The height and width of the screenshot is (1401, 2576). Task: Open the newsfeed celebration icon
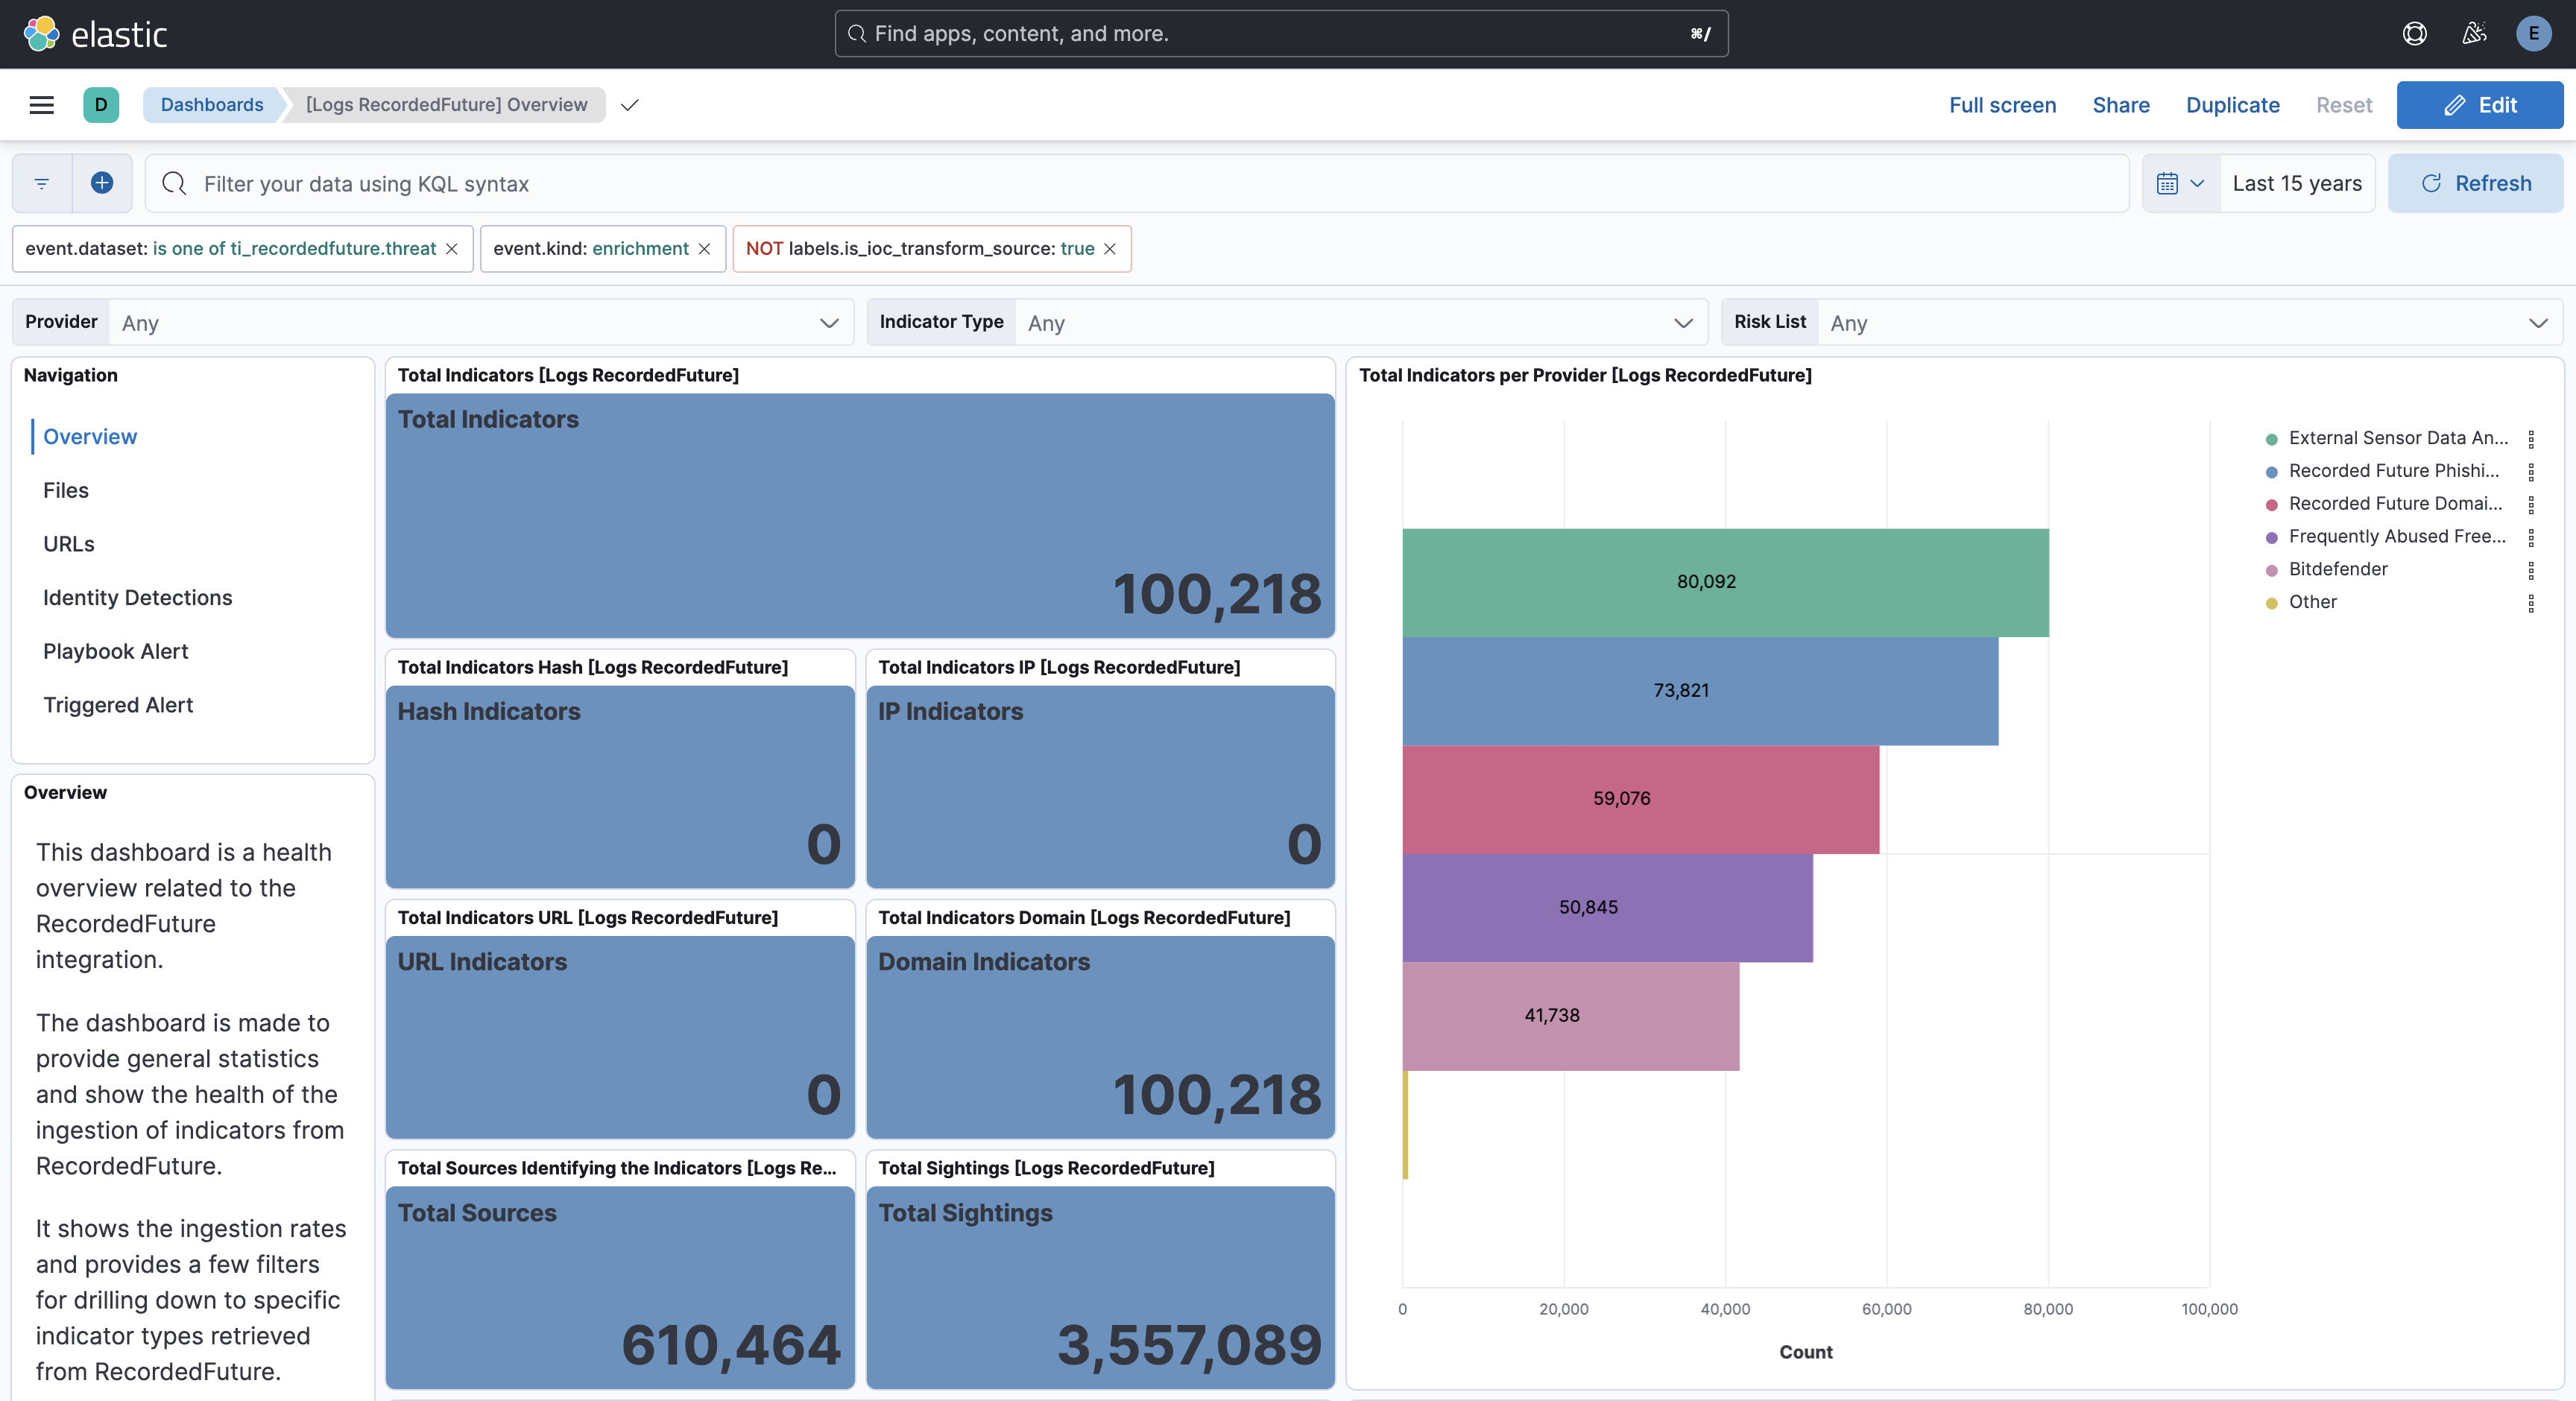2474,34
